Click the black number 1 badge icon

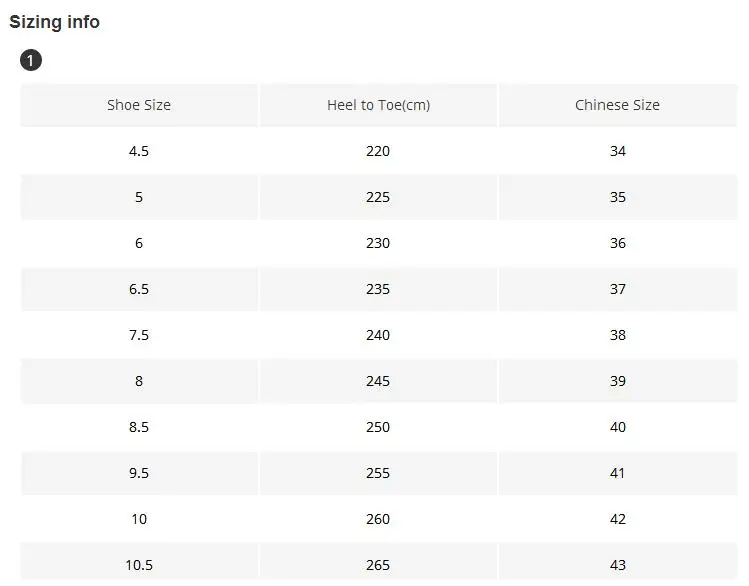(31, 61)
